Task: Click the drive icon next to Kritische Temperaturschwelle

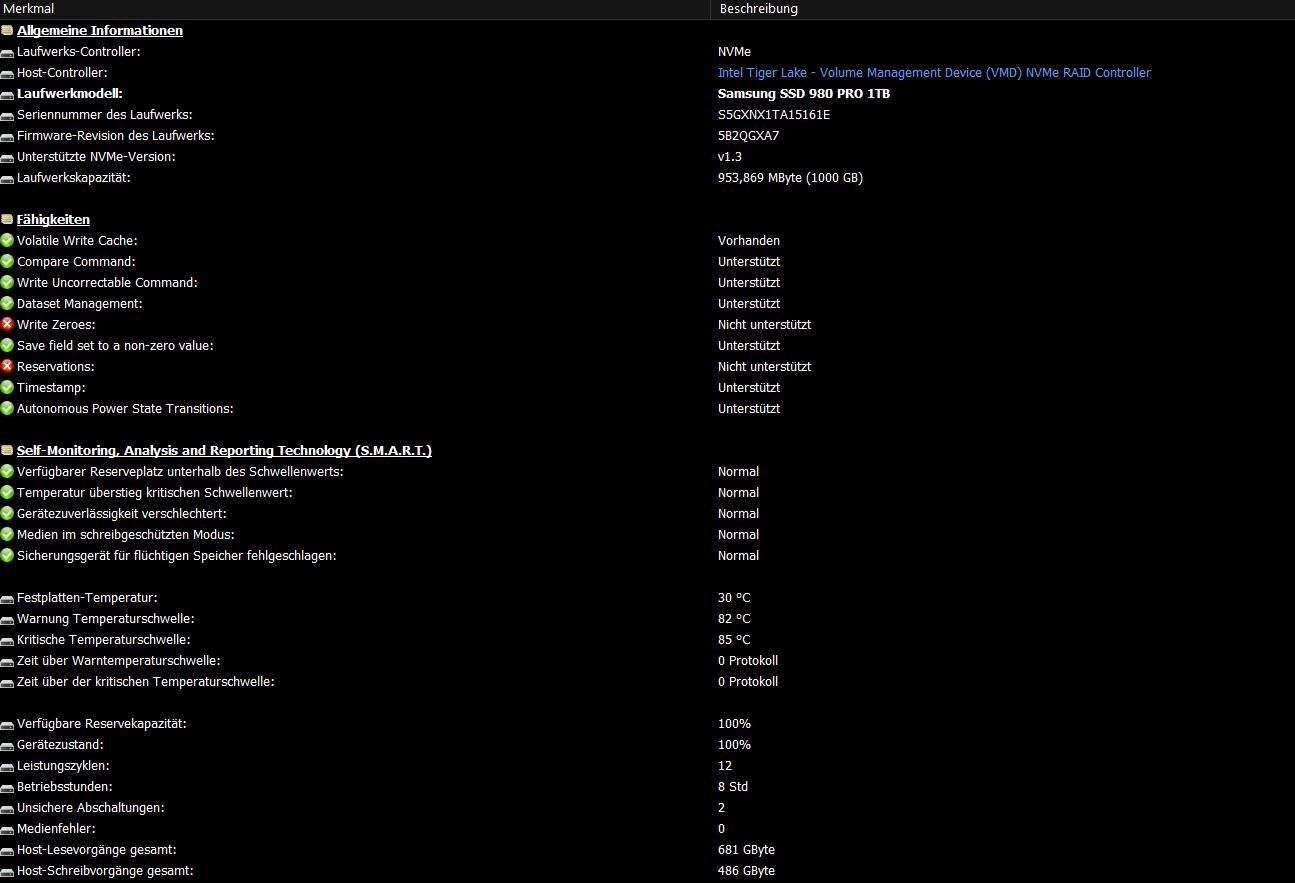Action: [7, 640]
